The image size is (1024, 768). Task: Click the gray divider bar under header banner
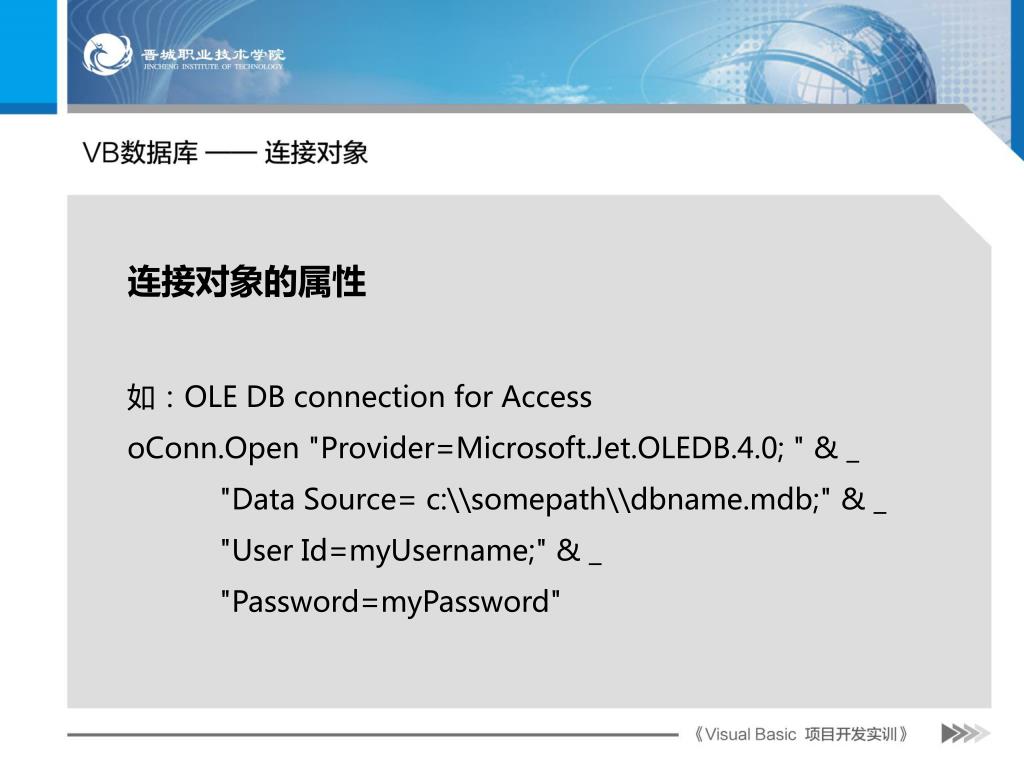click(520, 108)
